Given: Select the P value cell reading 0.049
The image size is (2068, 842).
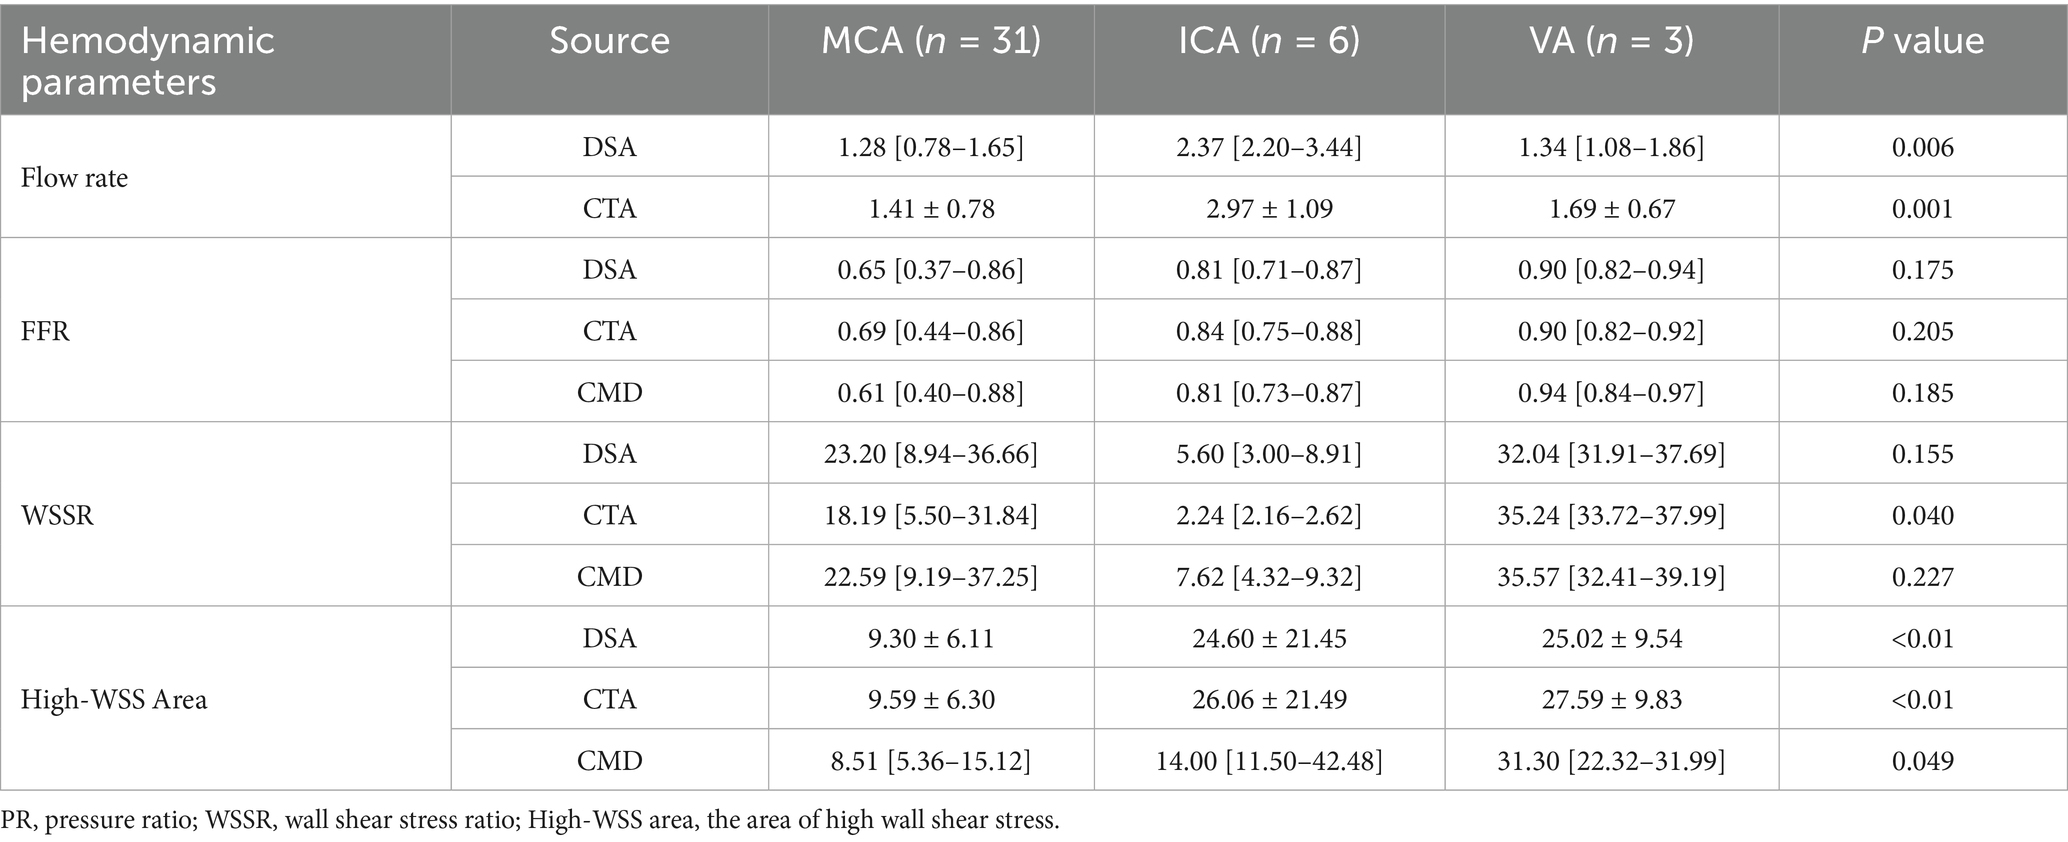Looking at the screenshot, I should [x=1922, y=761].
